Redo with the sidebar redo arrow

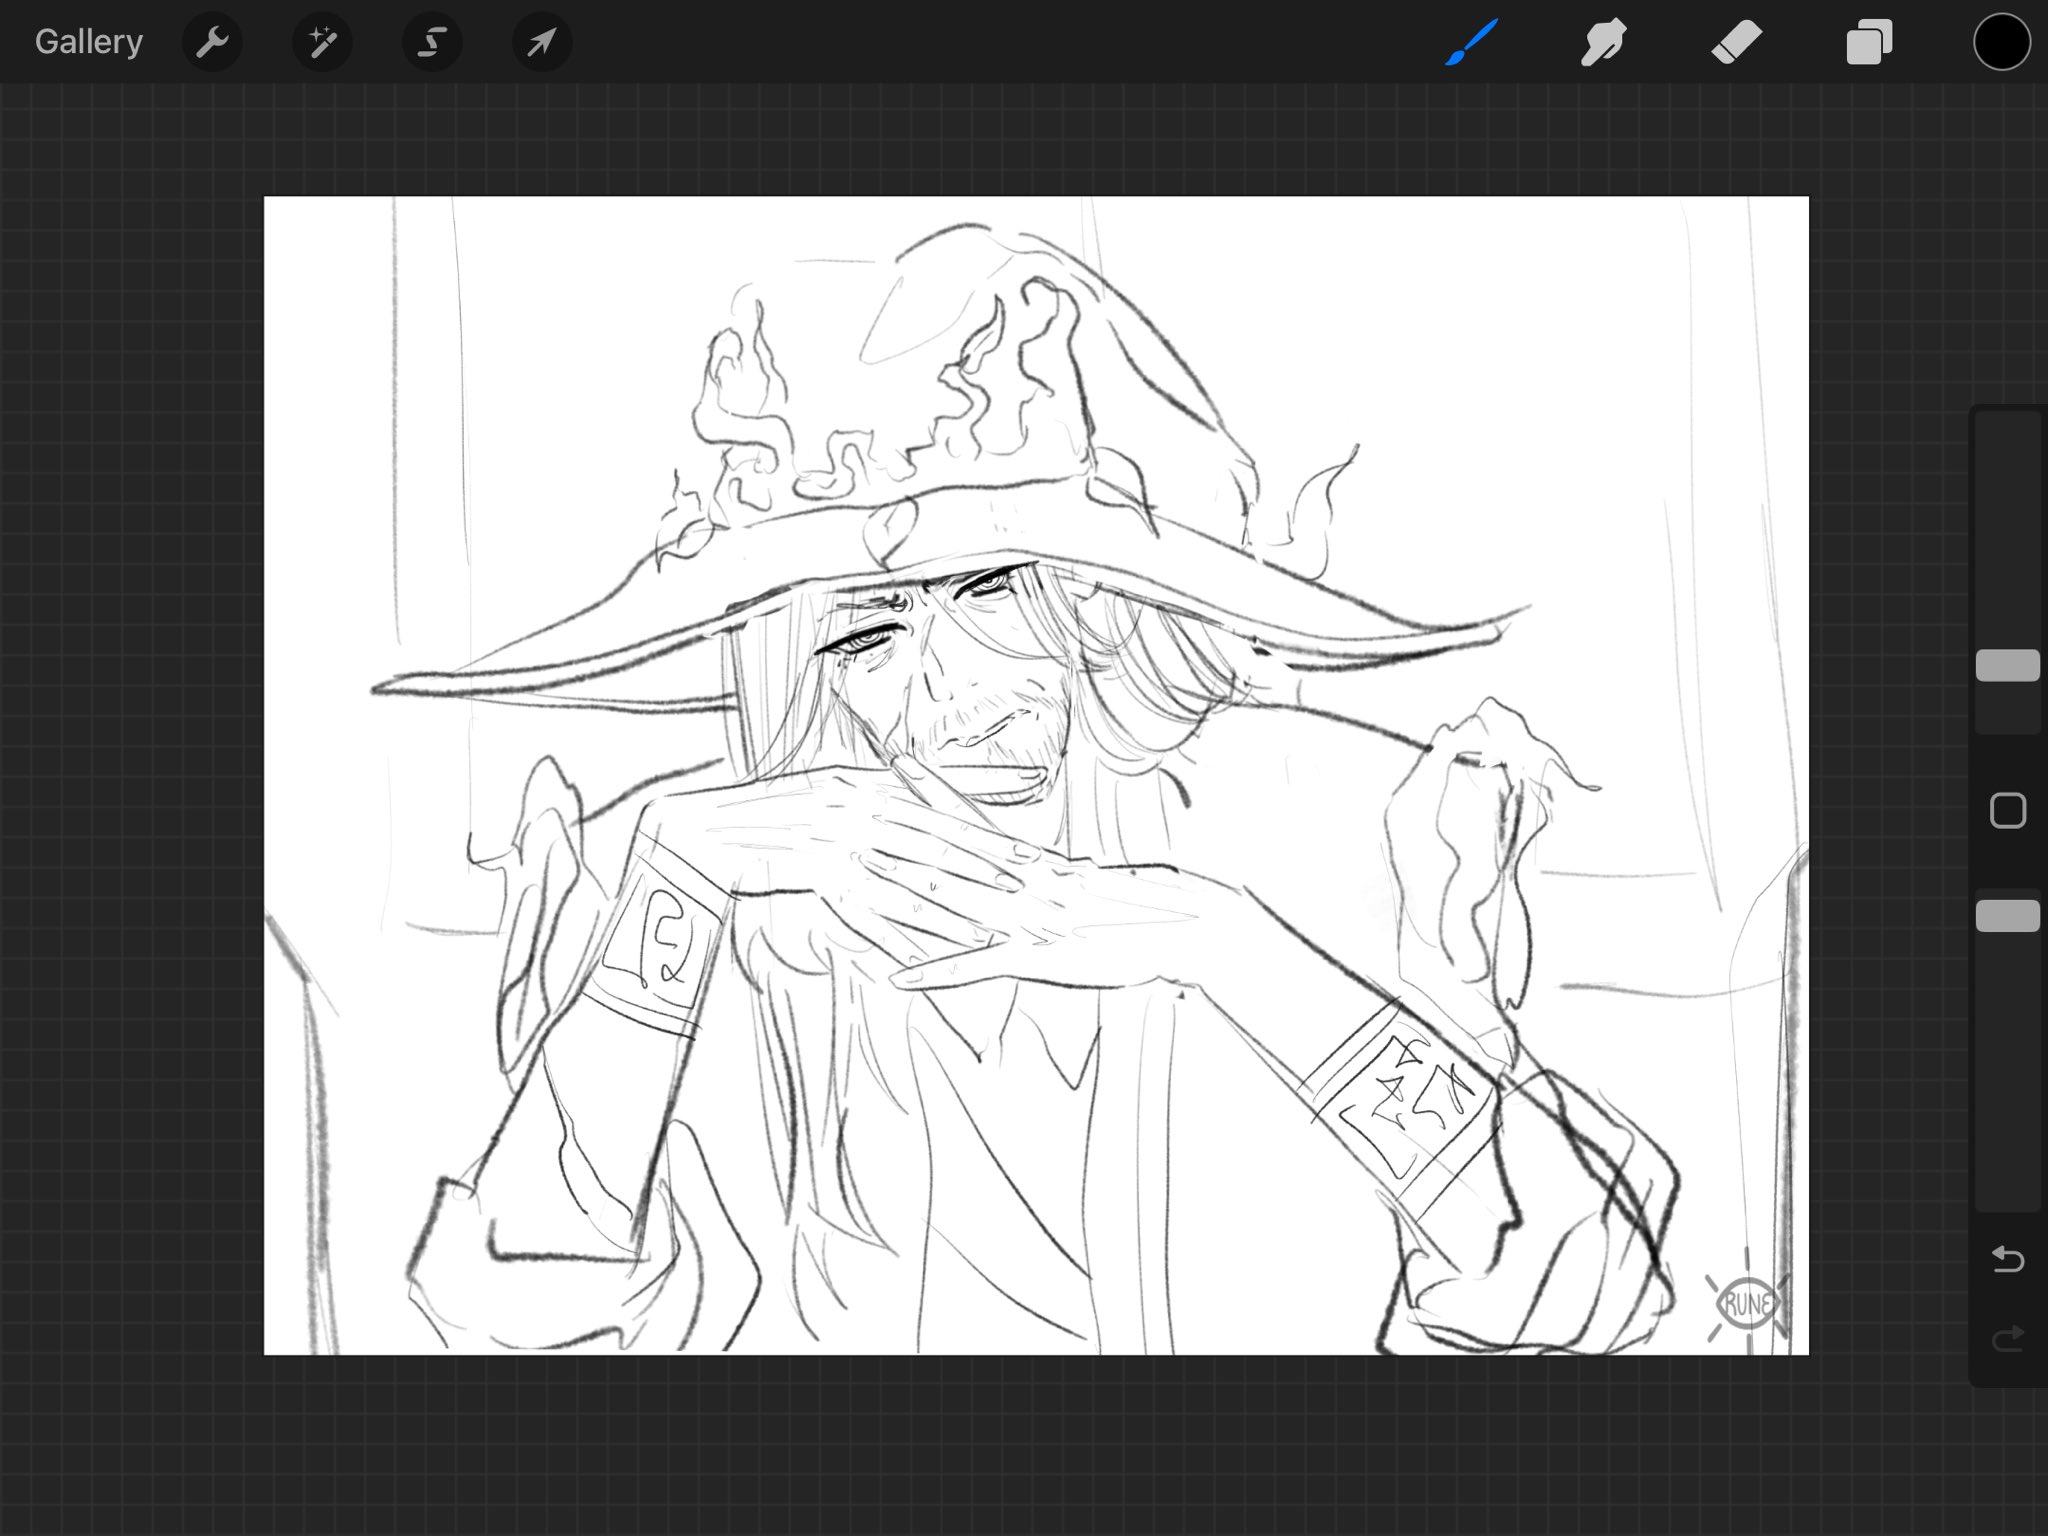pos(2007,1338)
